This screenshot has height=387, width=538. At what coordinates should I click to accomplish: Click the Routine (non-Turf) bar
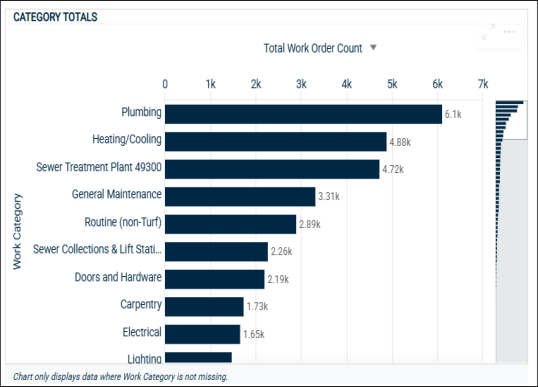pyautogui.click(x=230, y=224)
